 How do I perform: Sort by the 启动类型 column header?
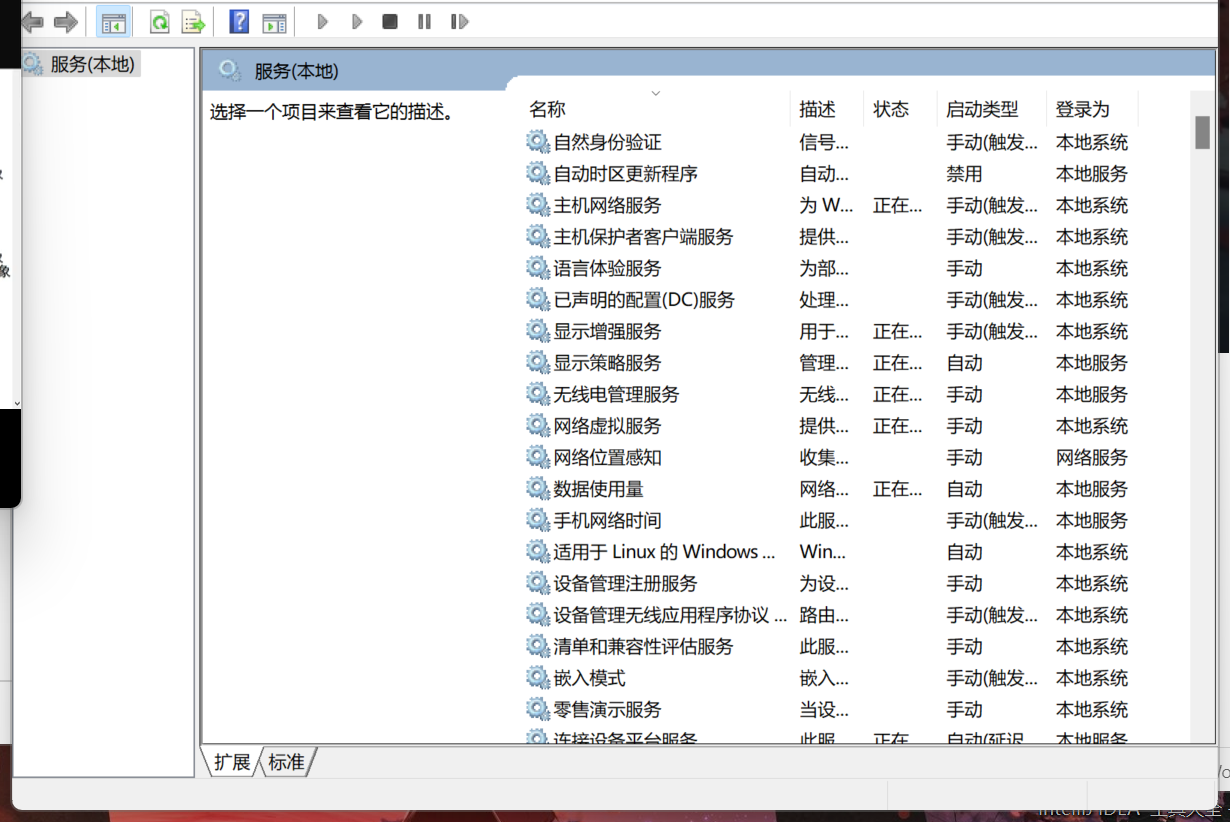(x=982, y=109)
